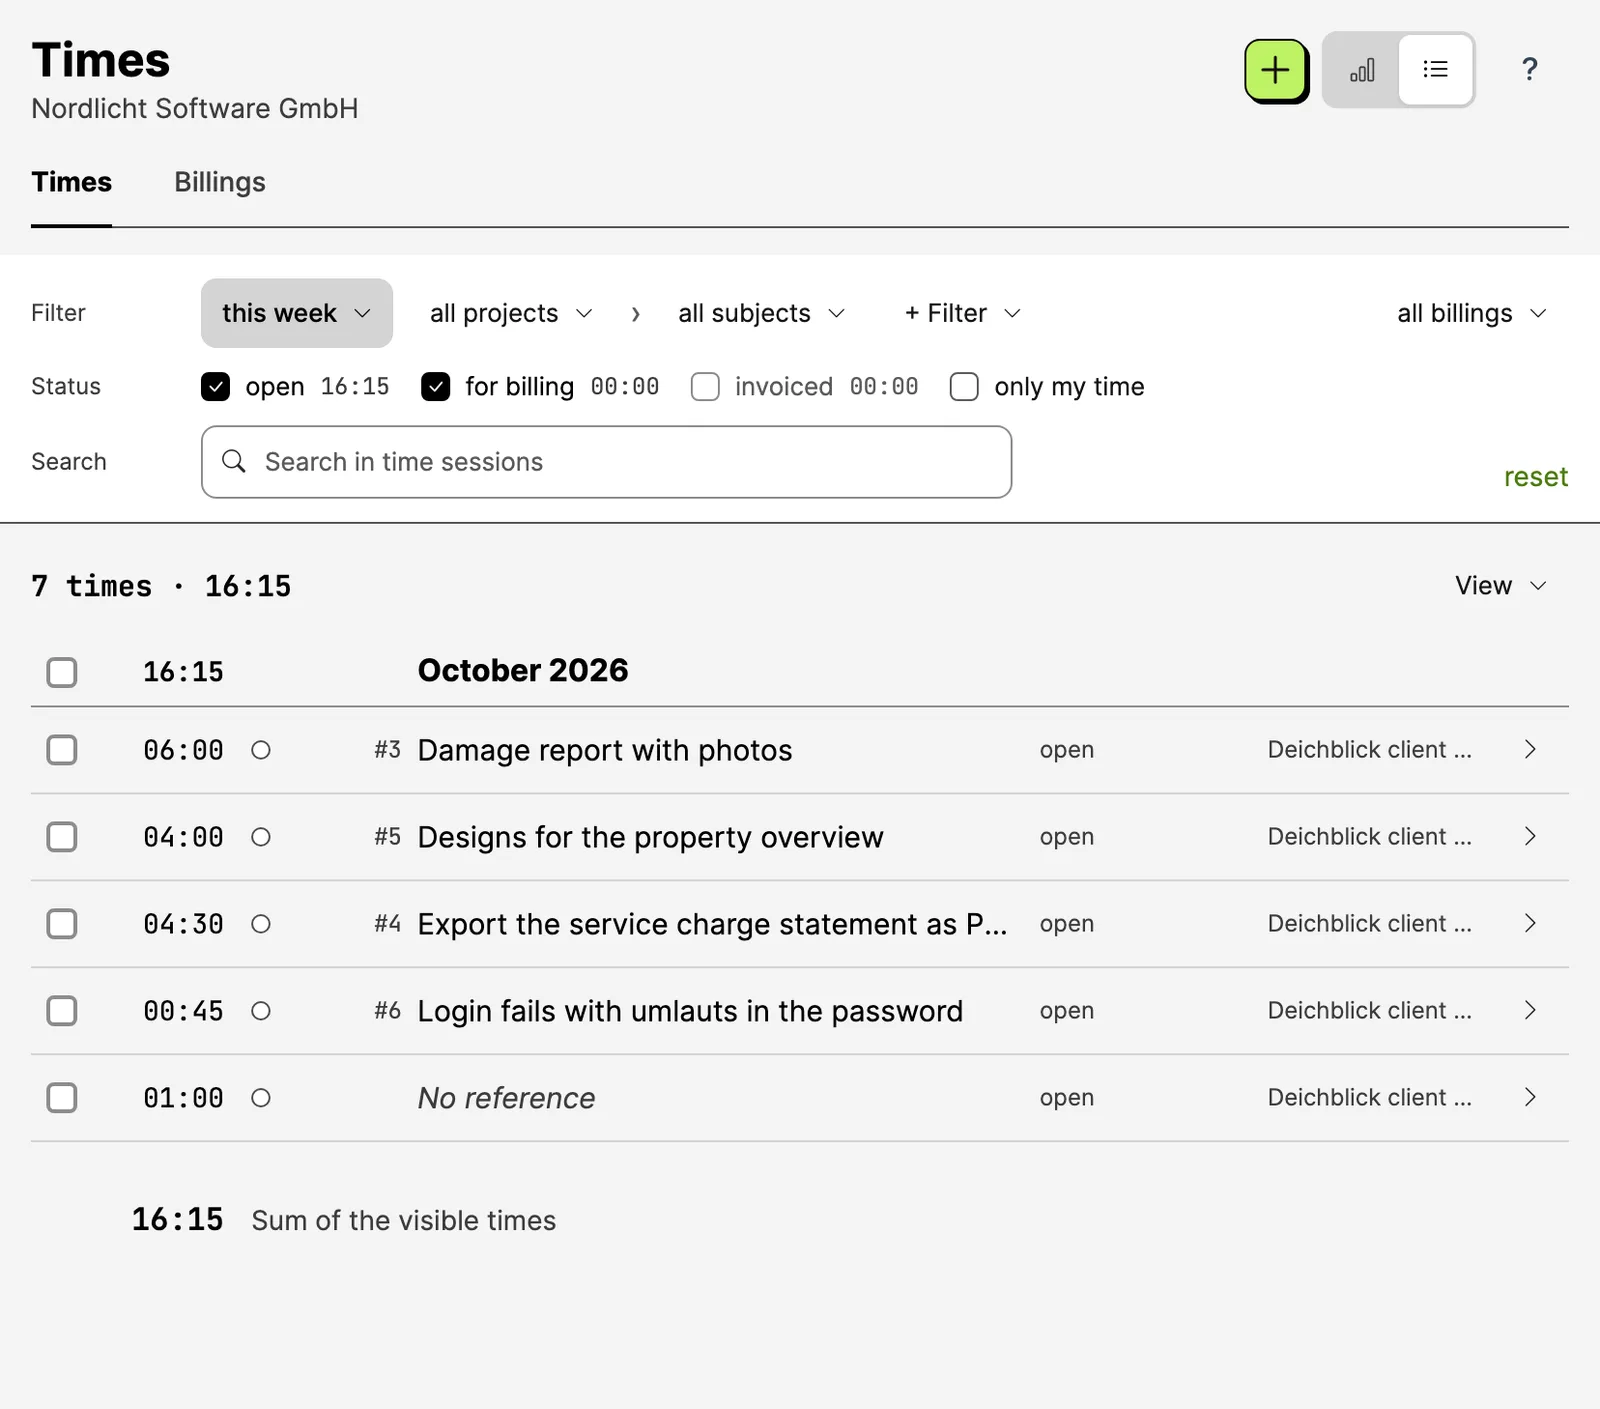Expand the View options dropdown
This screenshot has width=1600, height=1409.
tap(1501, 585)
